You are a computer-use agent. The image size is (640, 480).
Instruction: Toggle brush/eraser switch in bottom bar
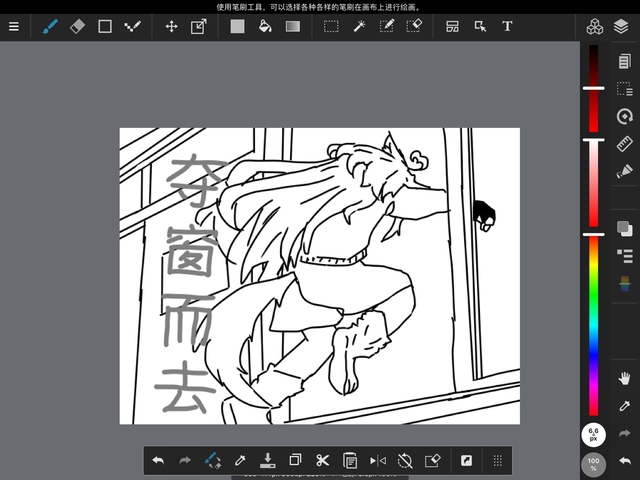pos(212,460)
